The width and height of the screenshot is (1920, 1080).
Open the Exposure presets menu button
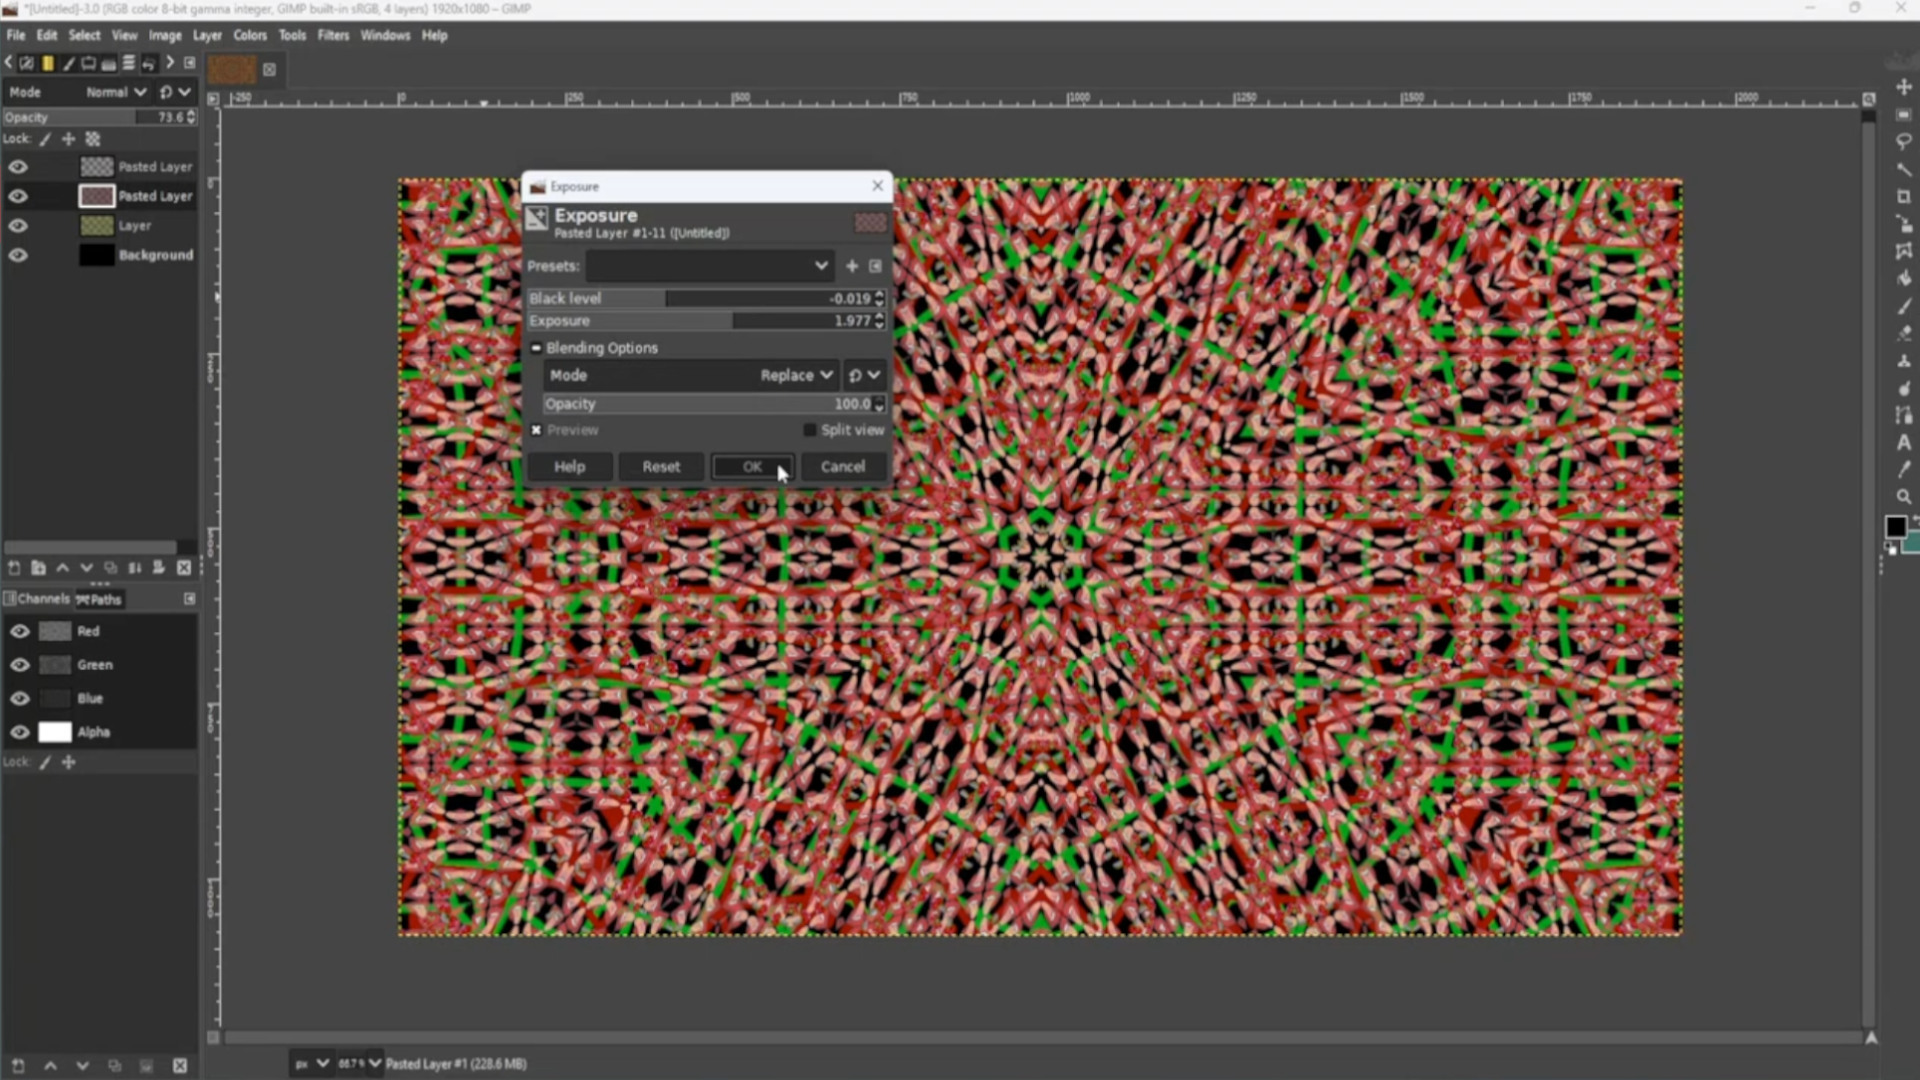point(875,266)
